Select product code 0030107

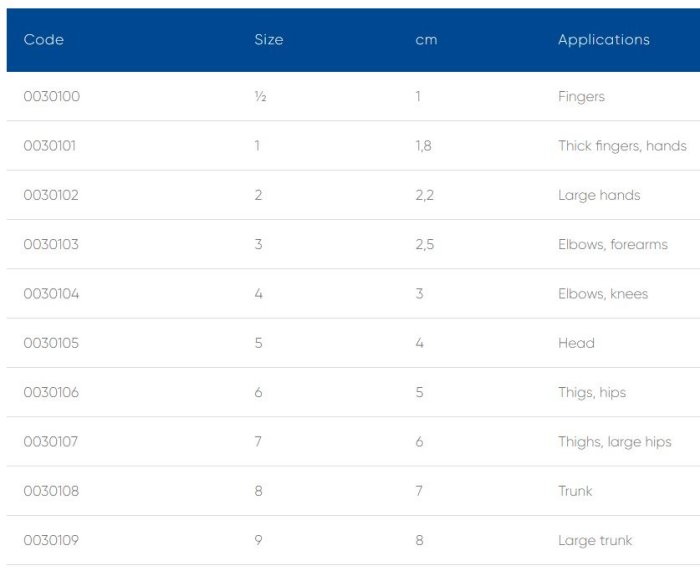click(51, 442)
